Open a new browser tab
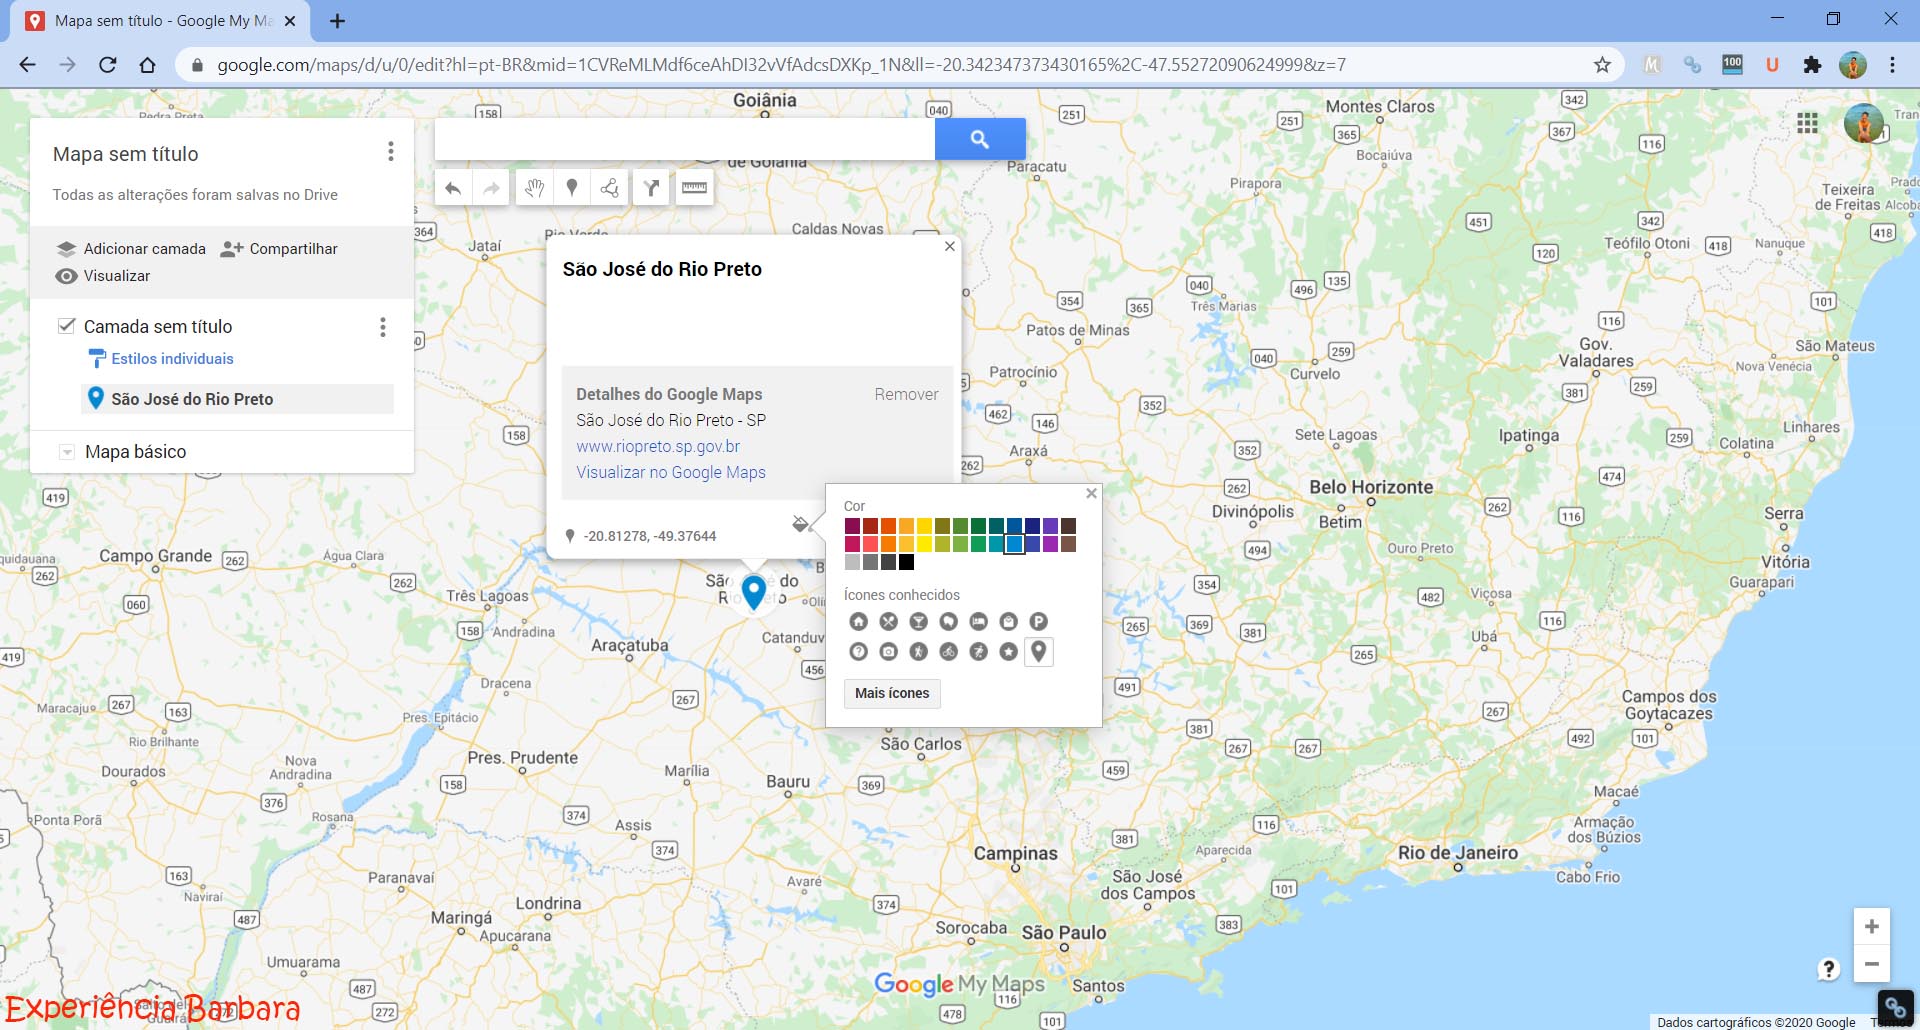 337,20
